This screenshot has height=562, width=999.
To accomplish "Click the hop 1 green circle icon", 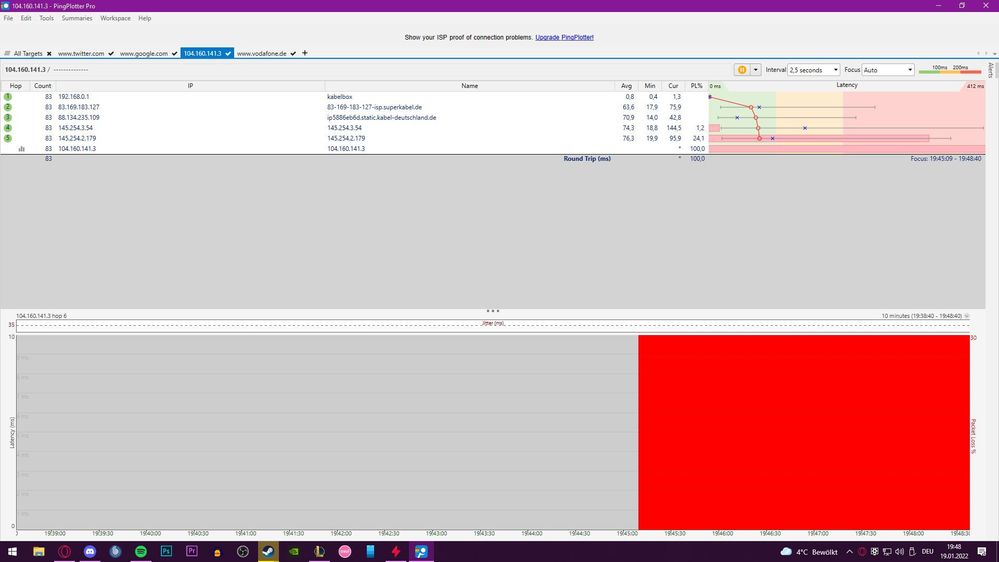I will [8, 97].
